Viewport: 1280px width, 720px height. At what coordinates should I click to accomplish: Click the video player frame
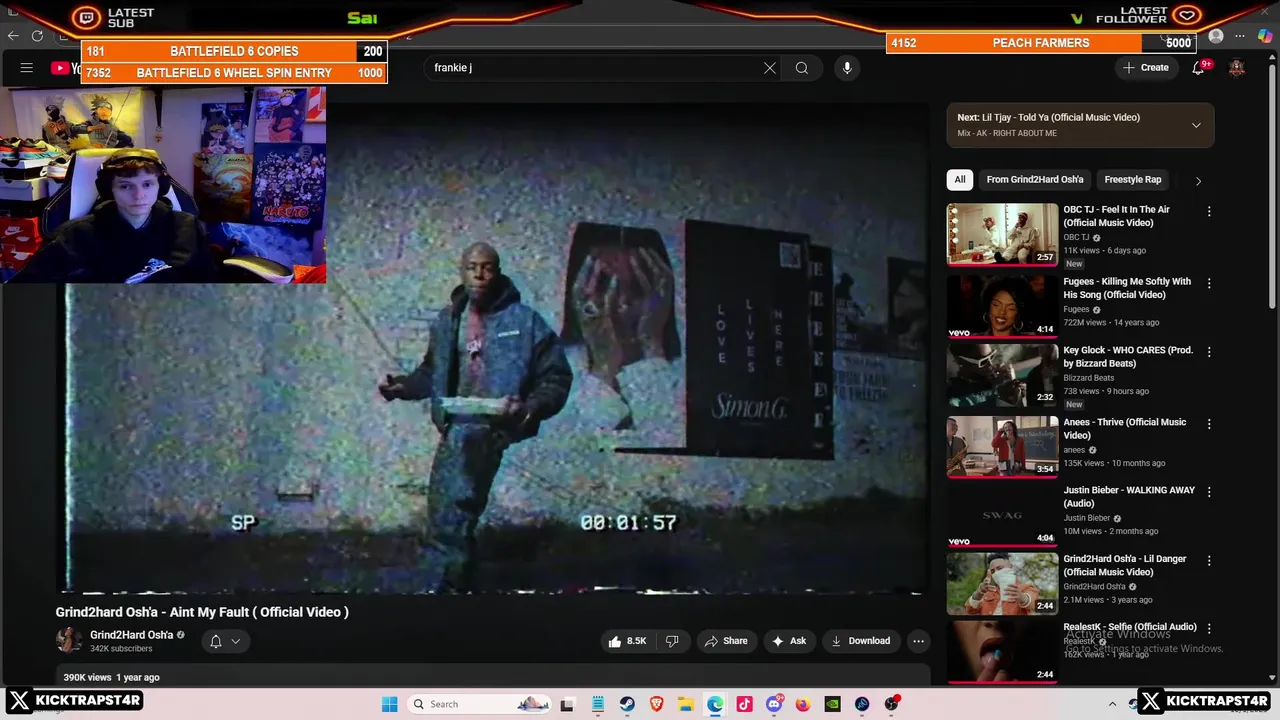click(x=493, y=350)
